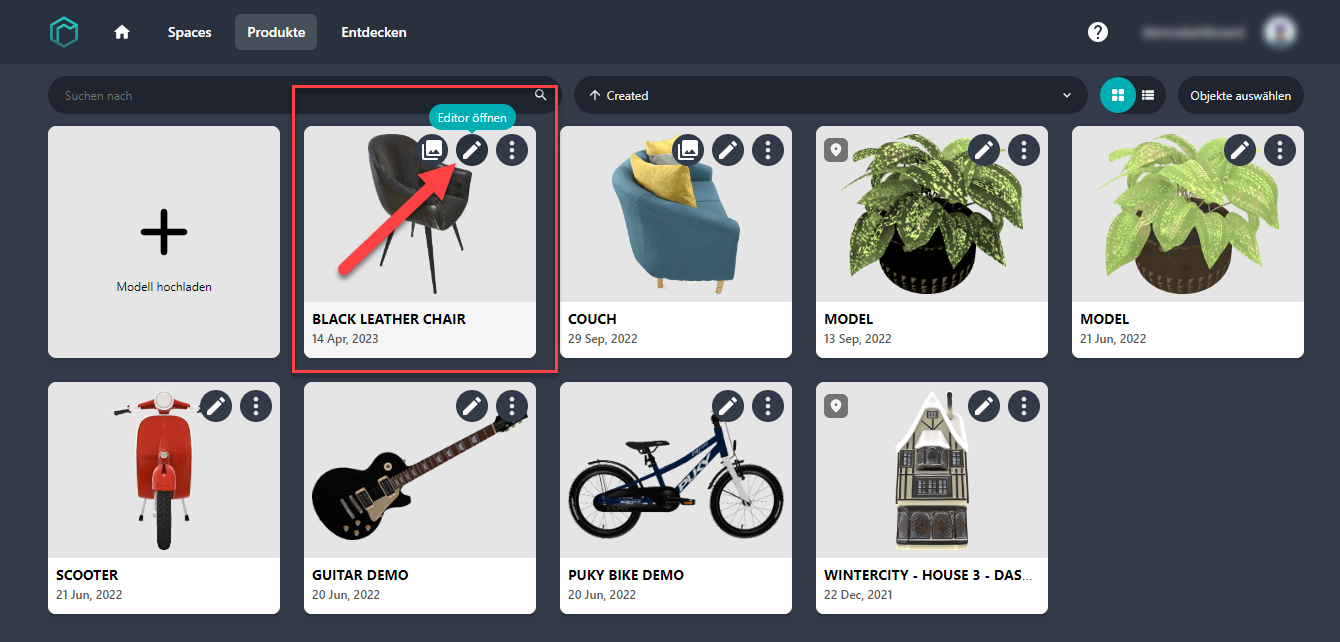Open editor for Black Leather Chair
The width and height of the screenshot is (1340, 642).
[x=472, y=150]
